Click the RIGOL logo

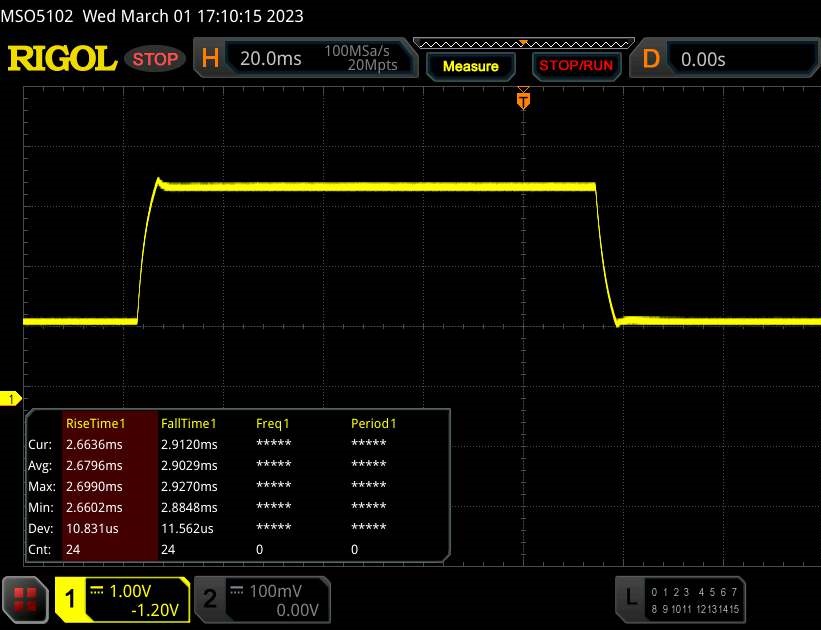pos(62,59)
